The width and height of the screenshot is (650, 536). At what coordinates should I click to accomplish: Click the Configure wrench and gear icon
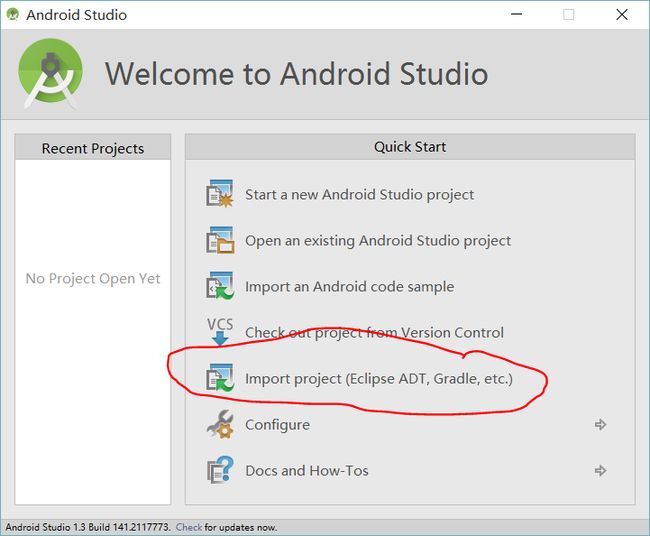tap(220, 424)
